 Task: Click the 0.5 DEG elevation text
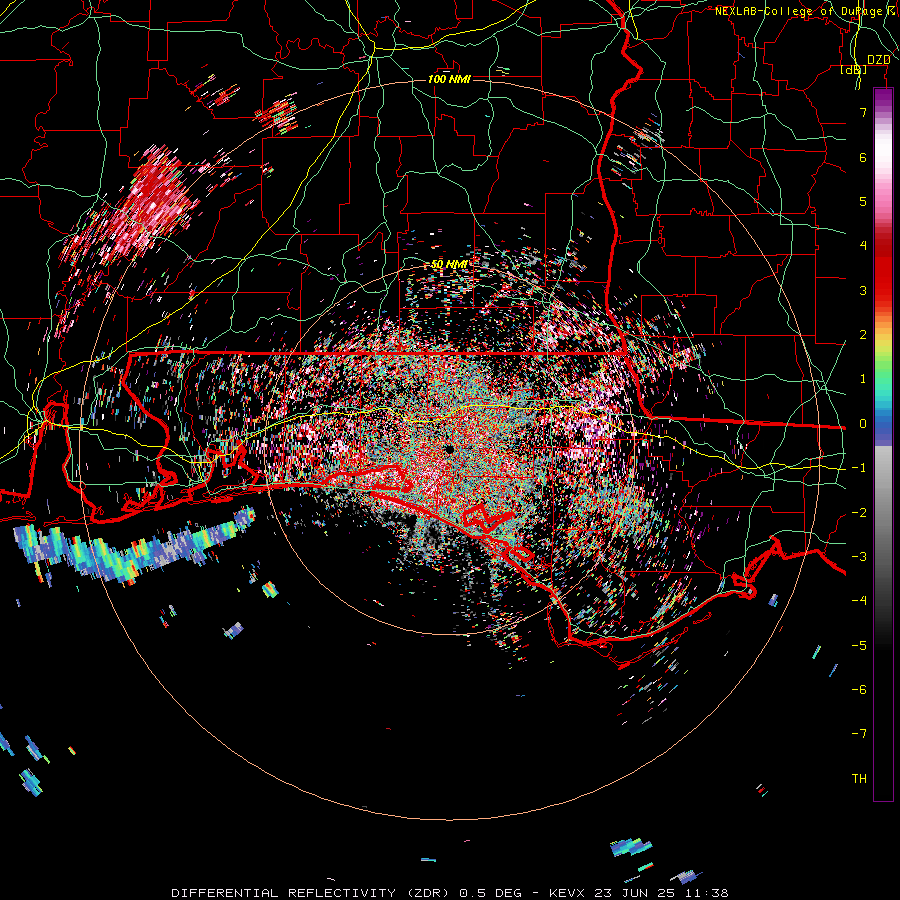point(491,893)
